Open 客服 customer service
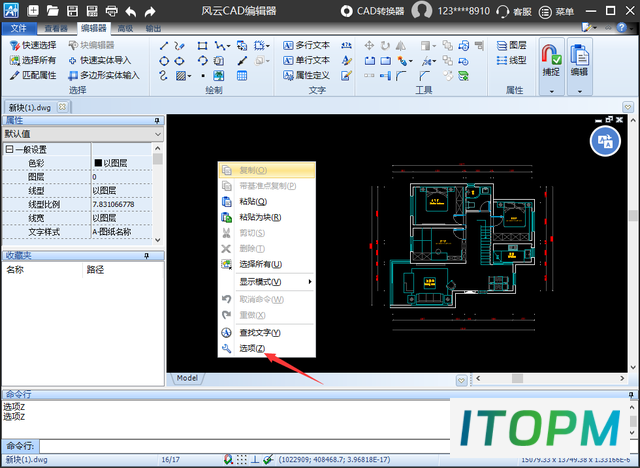 pyautogui.click(x=514, y=11)
